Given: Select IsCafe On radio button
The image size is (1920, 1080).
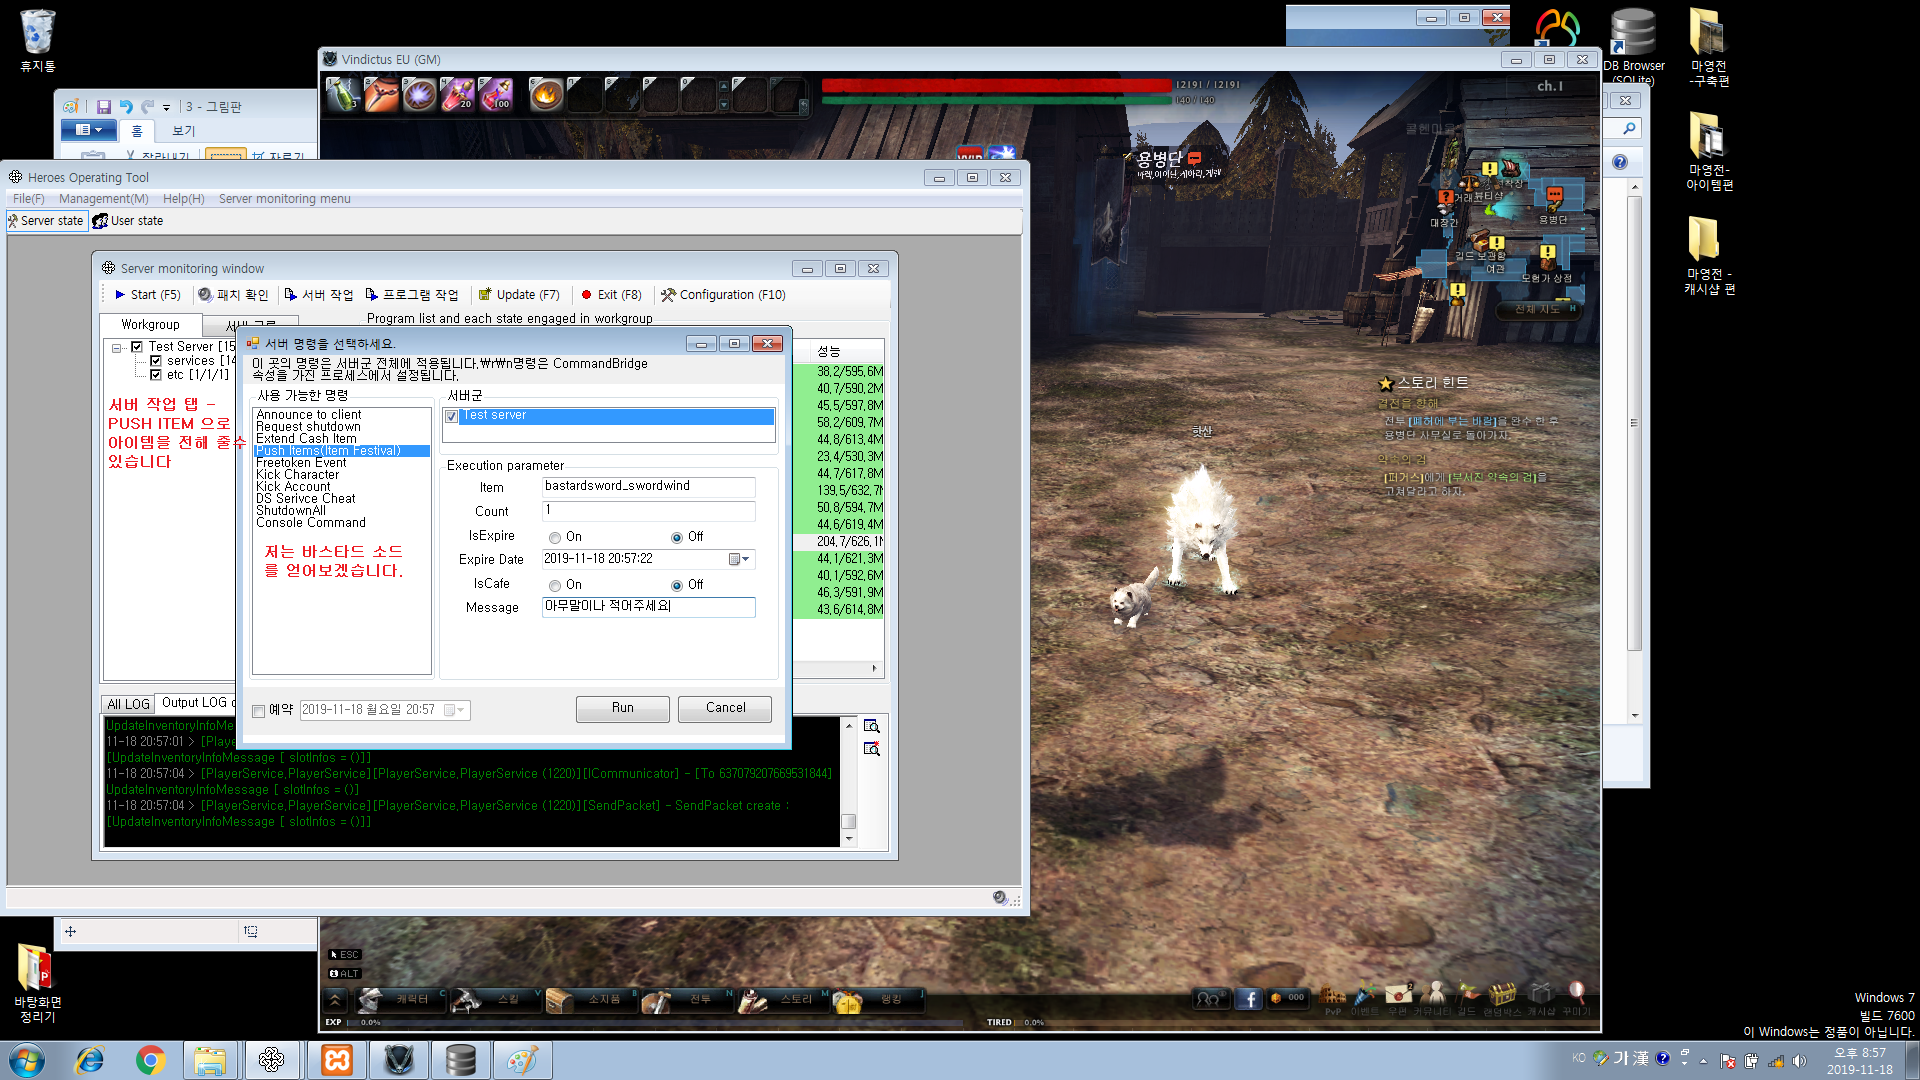Looking at the screenshot, I should tap(555, 586).
